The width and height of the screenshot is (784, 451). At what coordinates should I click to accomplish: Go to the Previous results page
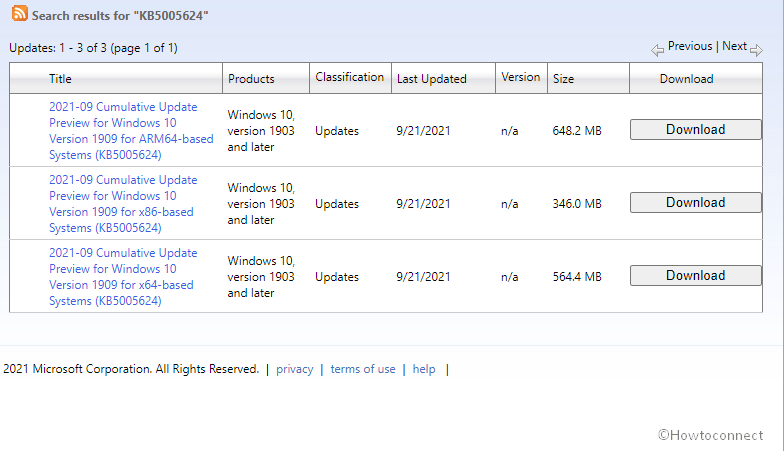(x=689, y=46)
